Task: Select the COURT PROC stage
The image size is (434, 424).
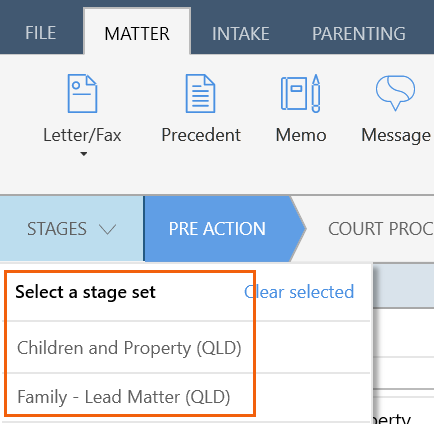Action: pyautogui.click(x=381, y=229)
